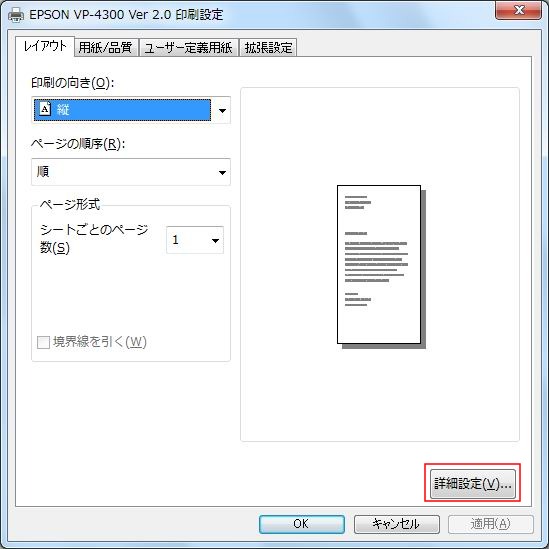Switch to the 用紙/品質 tab

coord(105,47)
